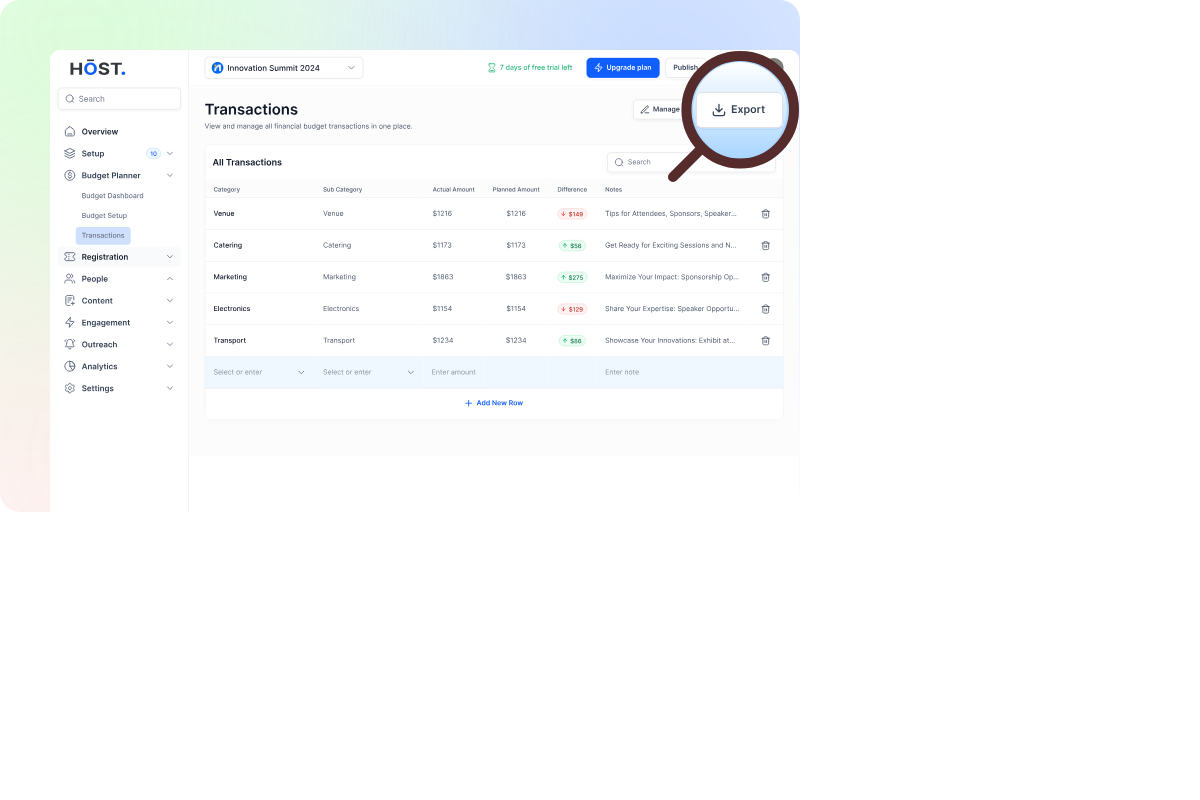
Task: Click the Innovation Summit event logo icon
Action: click(218, 68)
